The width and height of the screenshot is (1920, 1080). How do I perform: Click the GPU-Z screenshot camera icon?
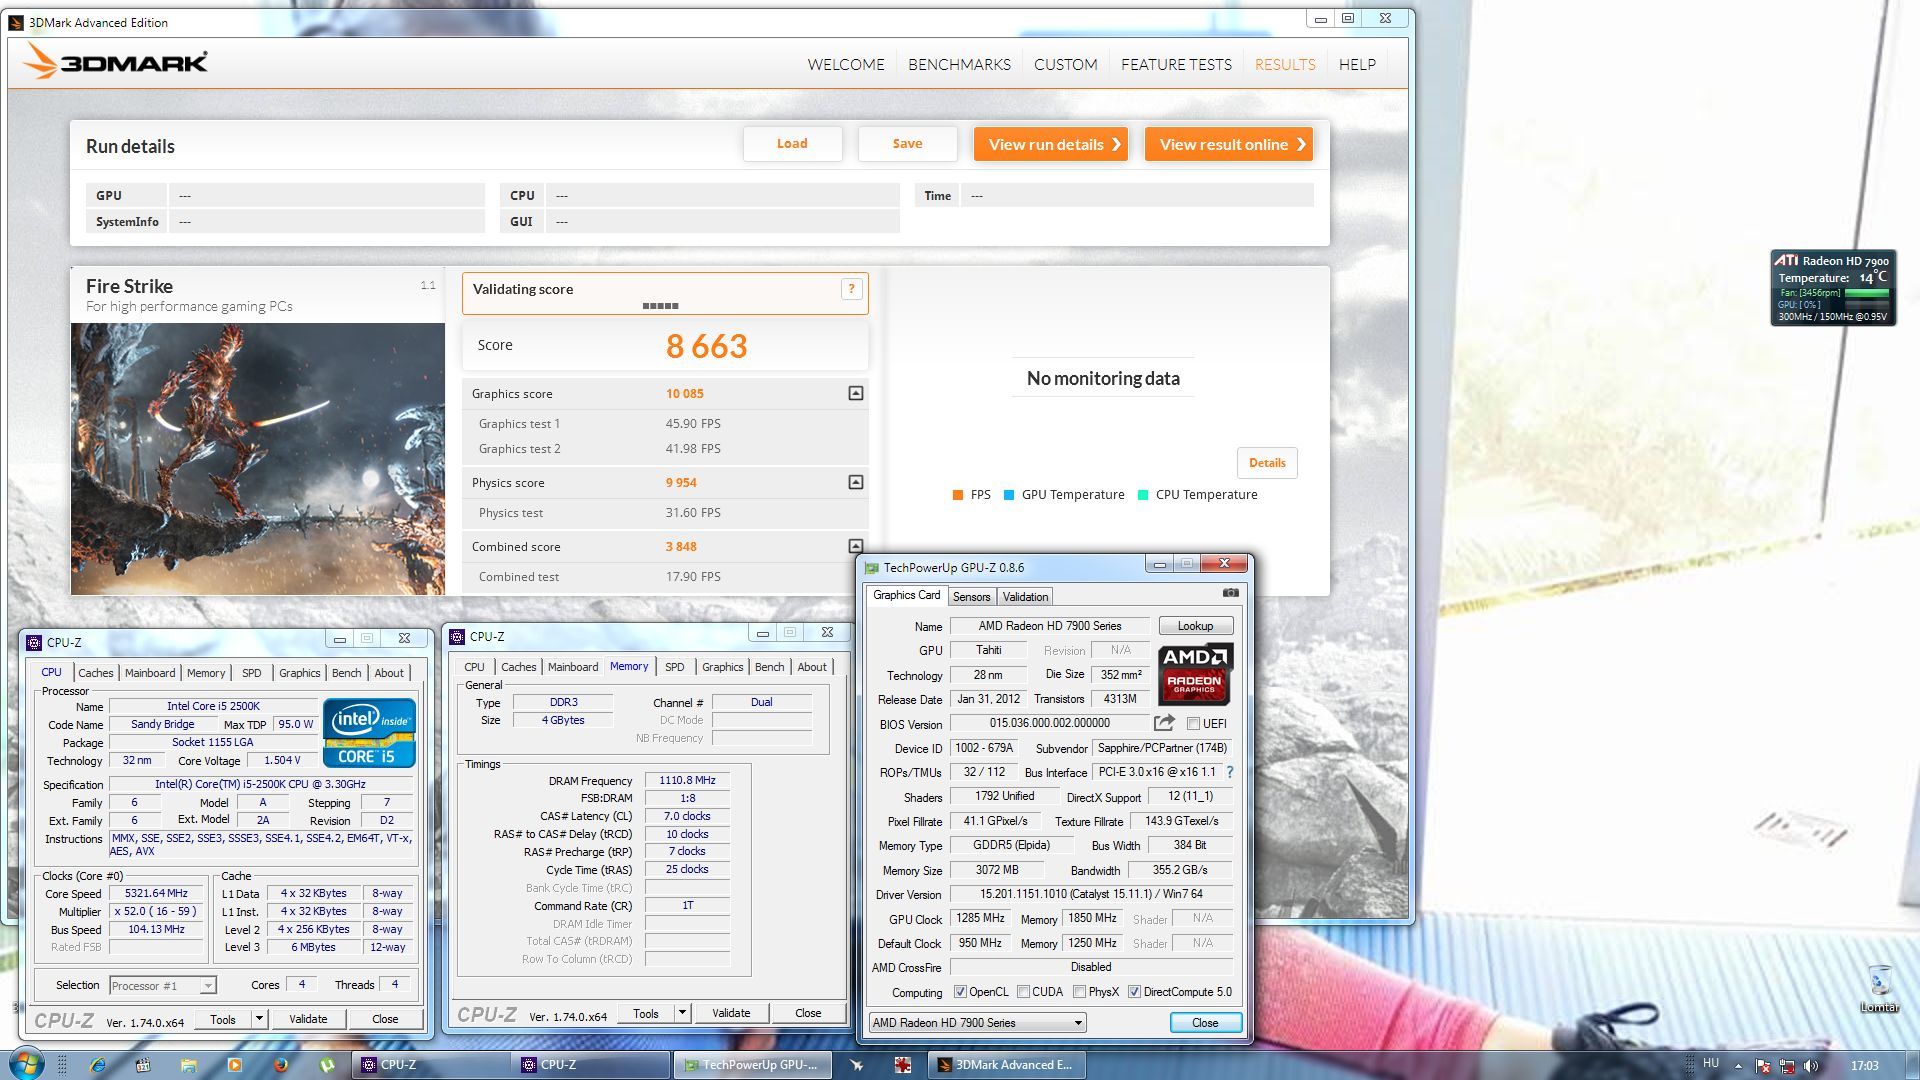1230,593
